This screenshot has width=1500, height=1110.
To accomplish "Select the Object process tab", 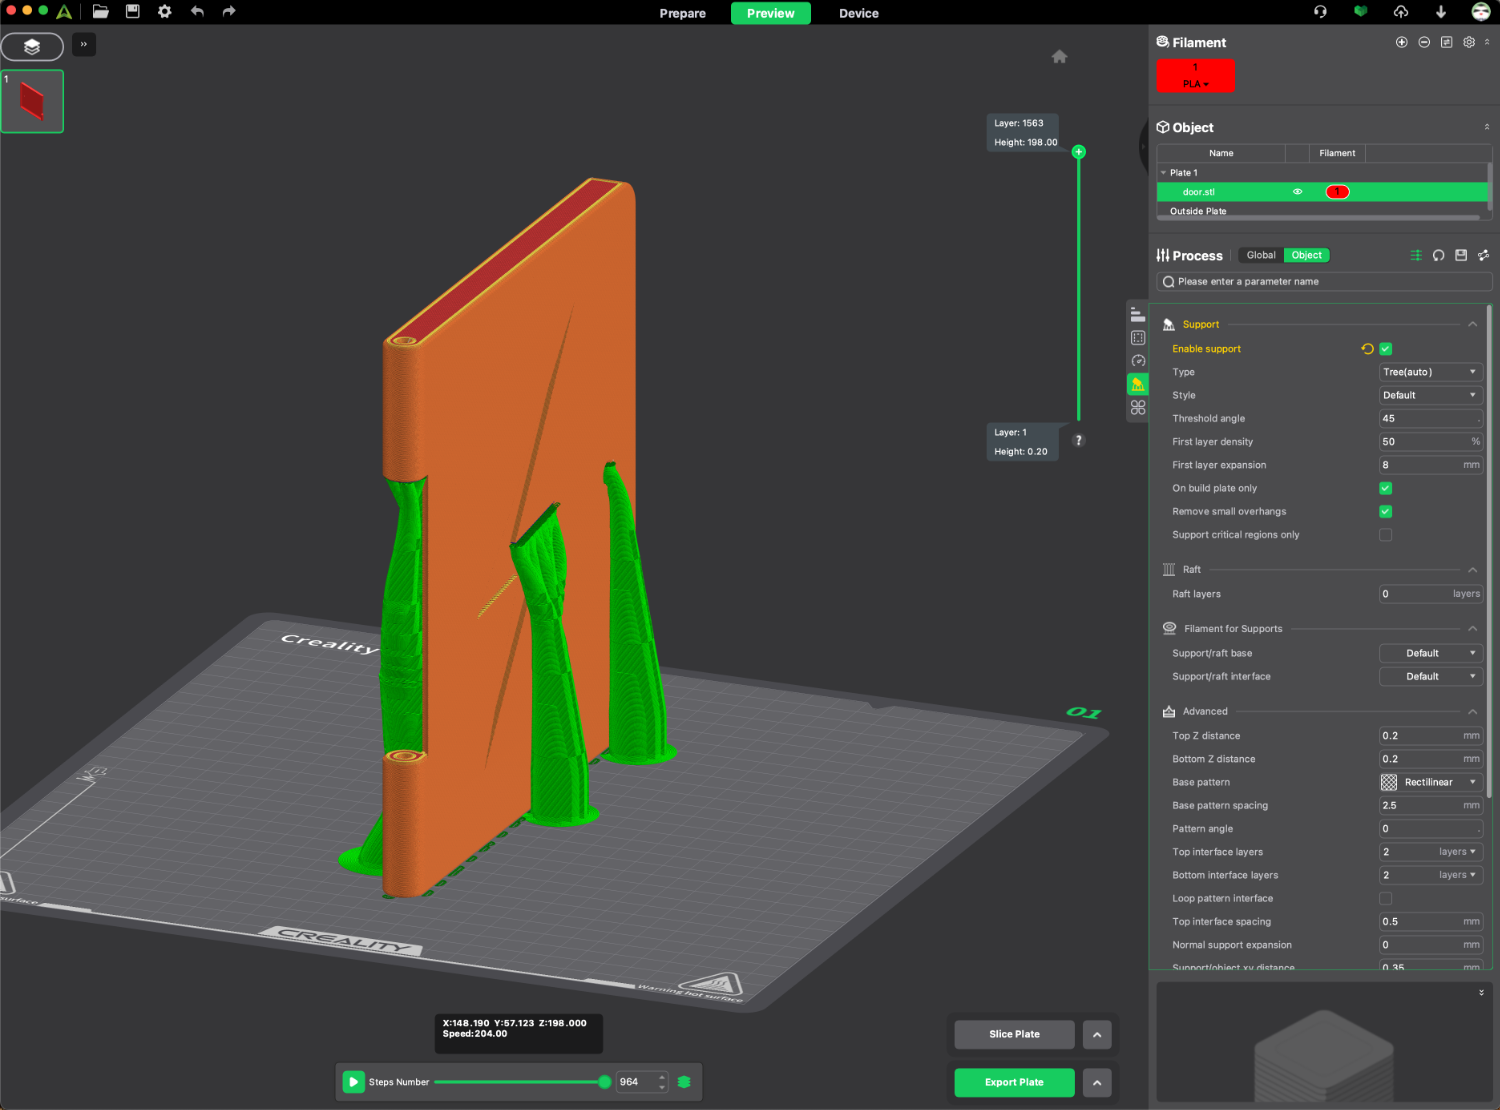I will (1307, 255).
